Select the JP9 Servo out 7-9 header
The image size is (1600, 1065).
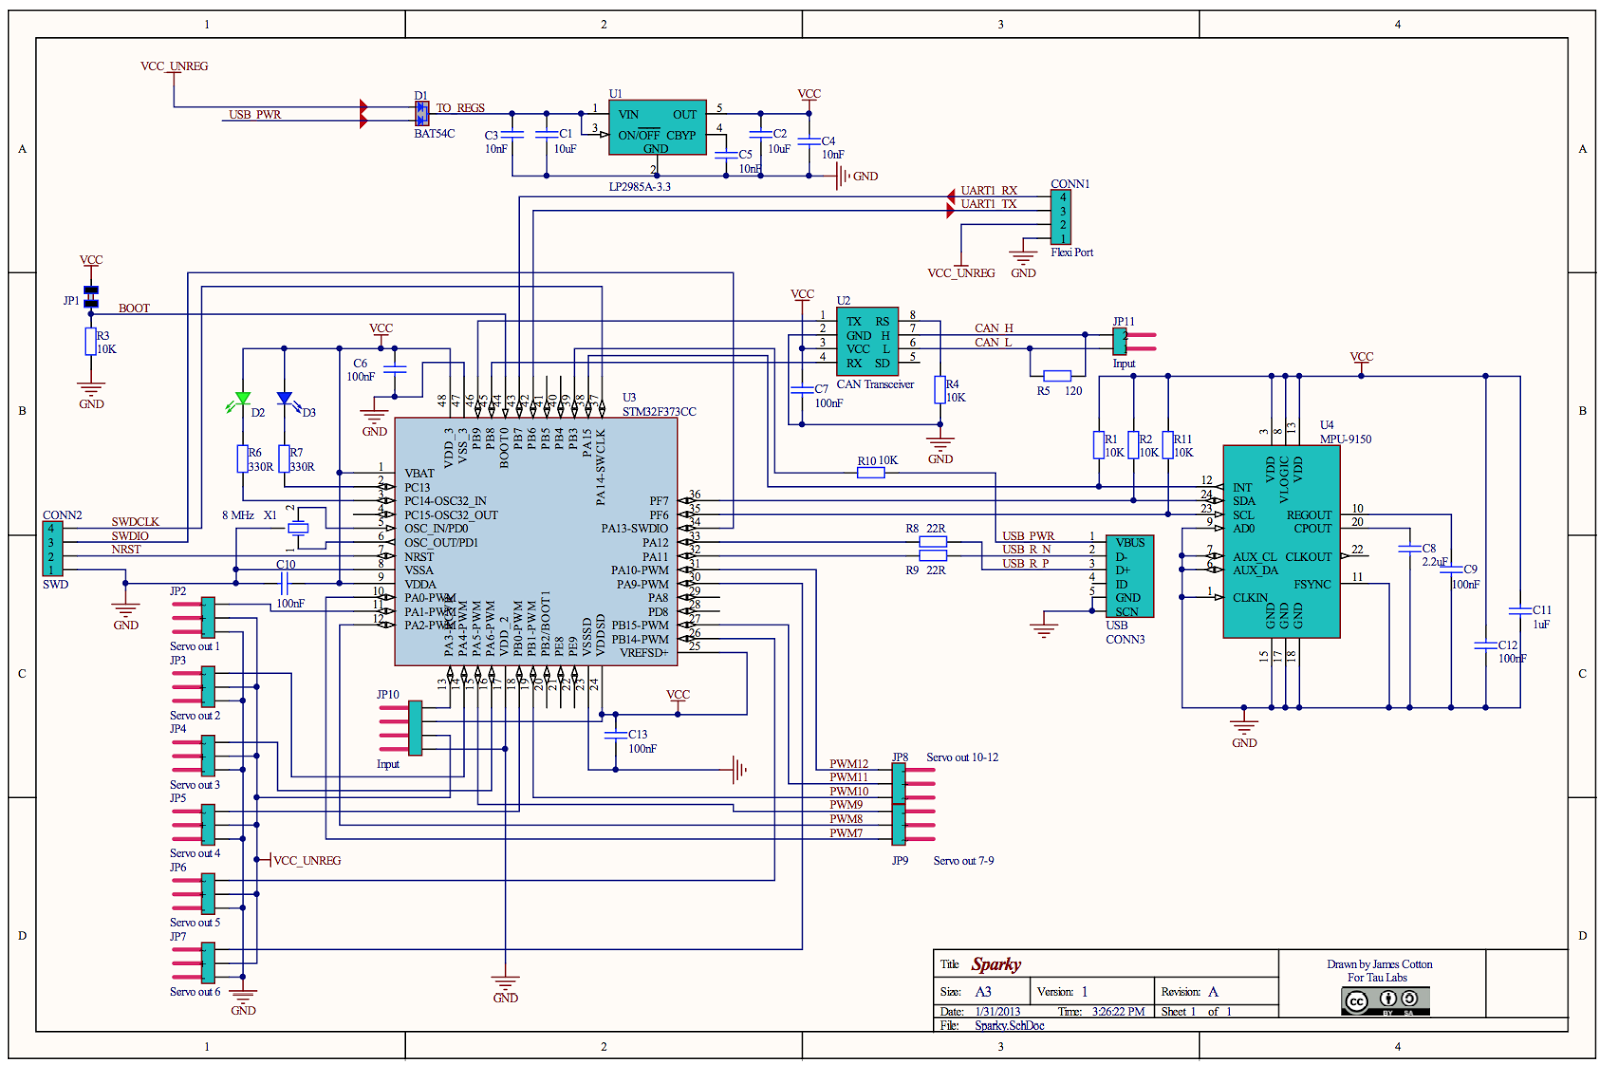[913, 825]
